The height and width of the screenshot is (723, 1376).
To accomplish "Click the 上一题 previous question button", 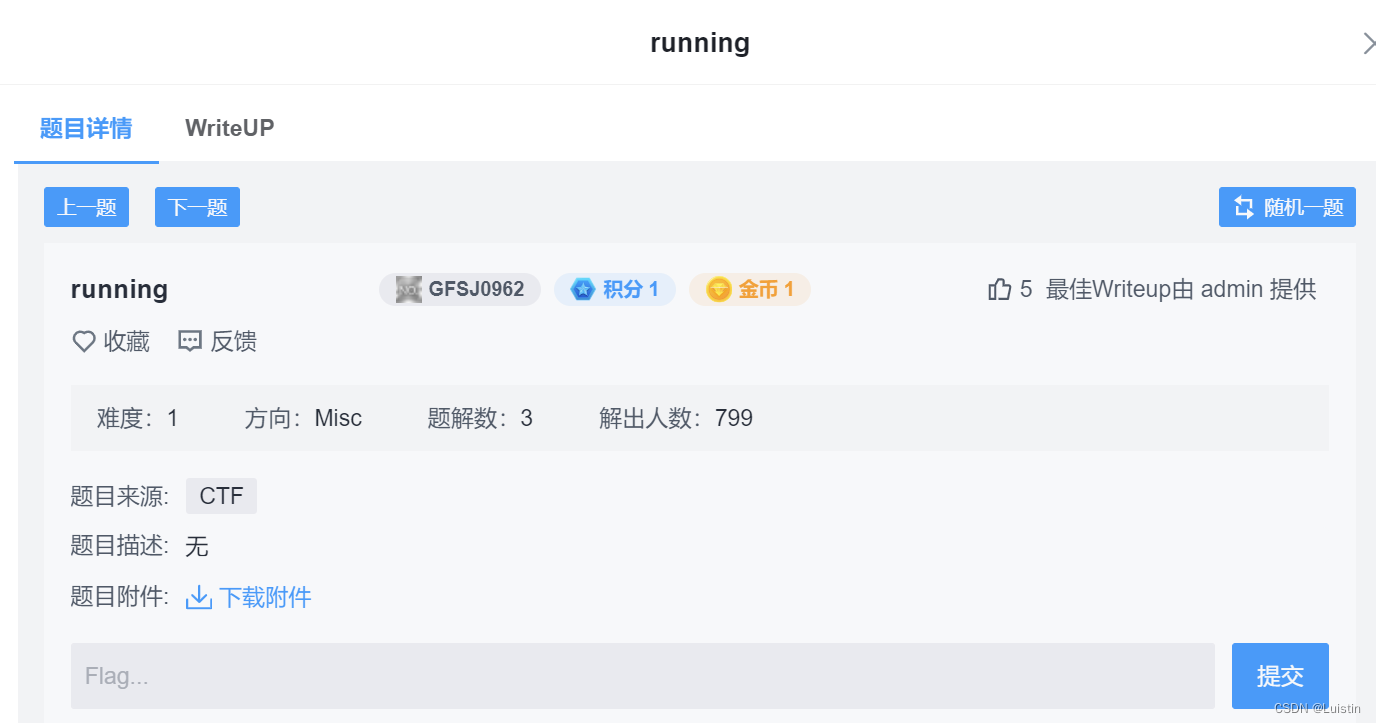I will coord(86,207).
